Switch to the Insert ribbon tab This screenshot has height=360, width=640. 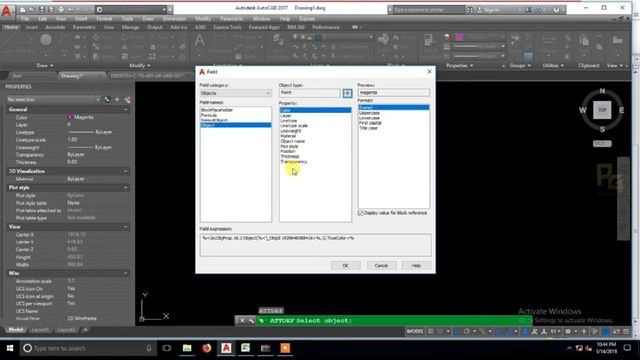pyautogui.click(x=31, y=27)
